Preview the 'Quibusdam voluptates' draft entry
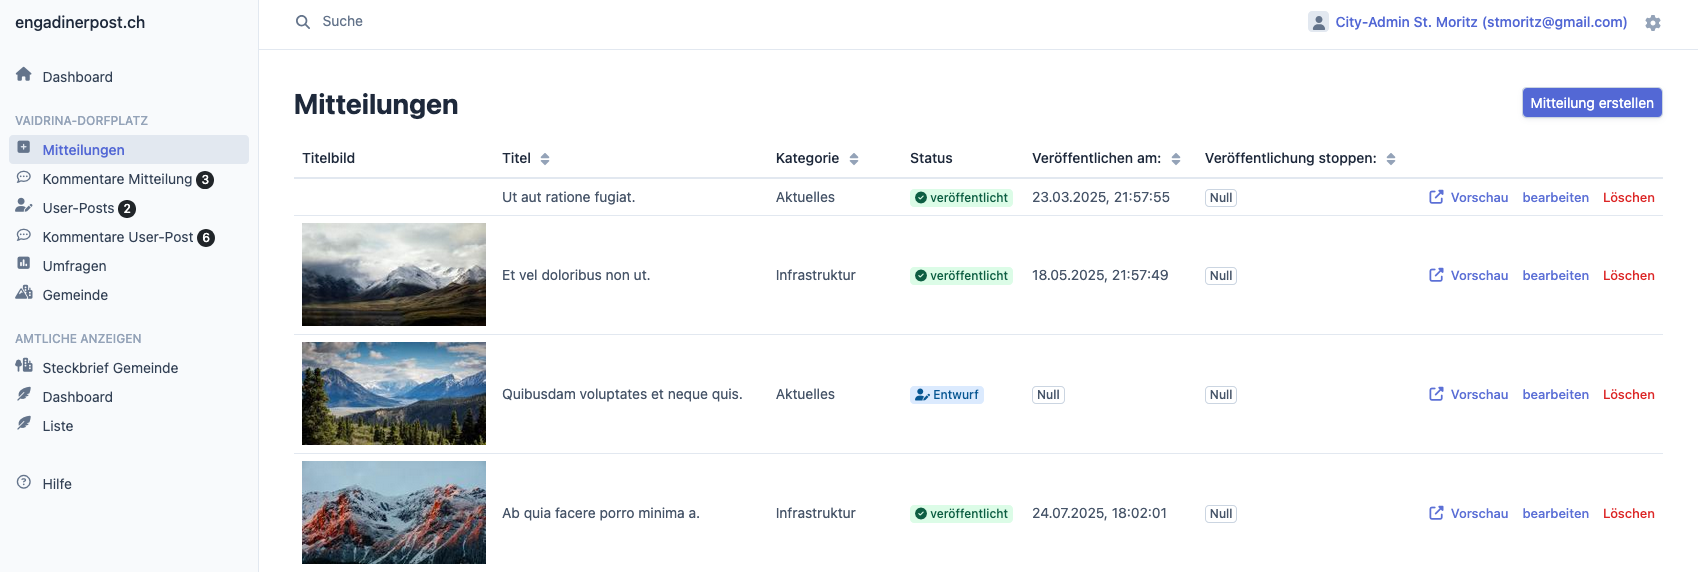Viewport: 1698px width, 572px height. [1468, 395]
